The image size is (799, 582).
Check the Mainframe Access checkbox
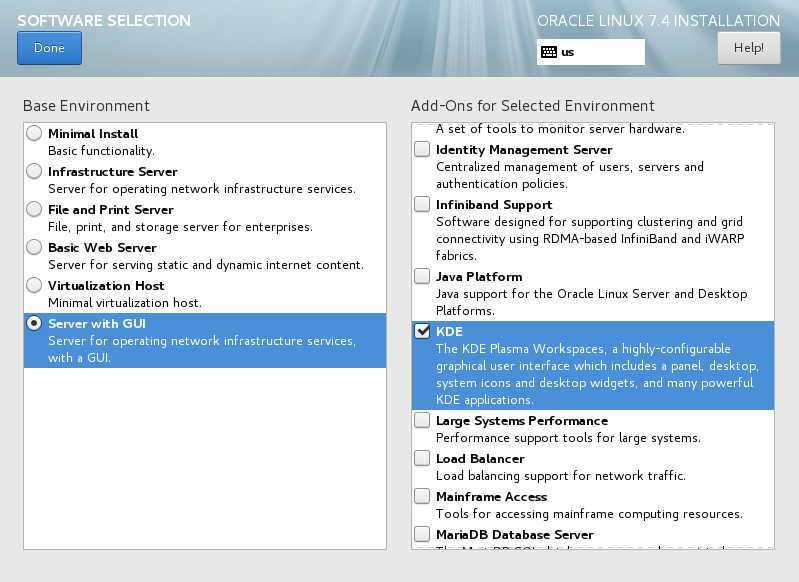click(422, 496)
